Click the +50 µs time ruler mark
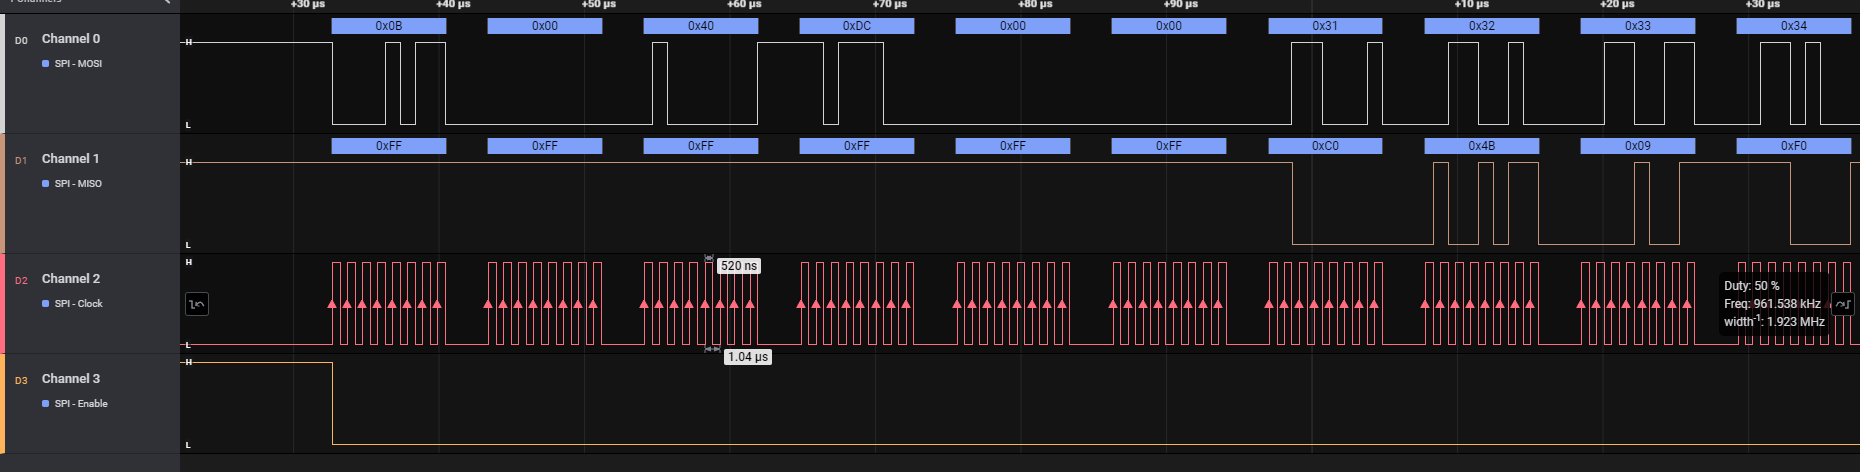 pos(599,5)
